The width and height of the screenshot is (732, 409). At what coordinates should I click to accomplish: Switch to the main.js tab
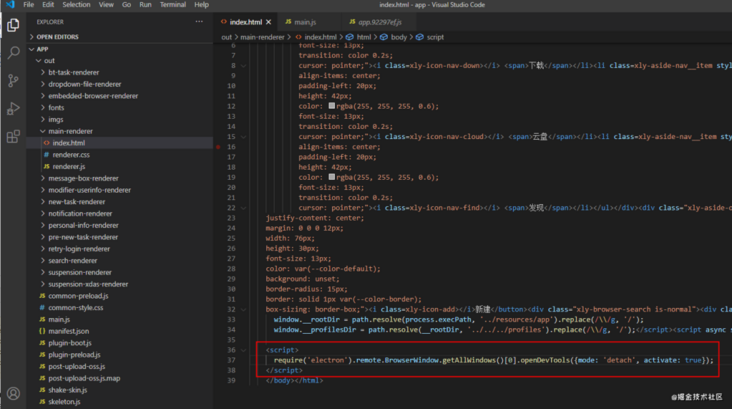tap(304, 22)
